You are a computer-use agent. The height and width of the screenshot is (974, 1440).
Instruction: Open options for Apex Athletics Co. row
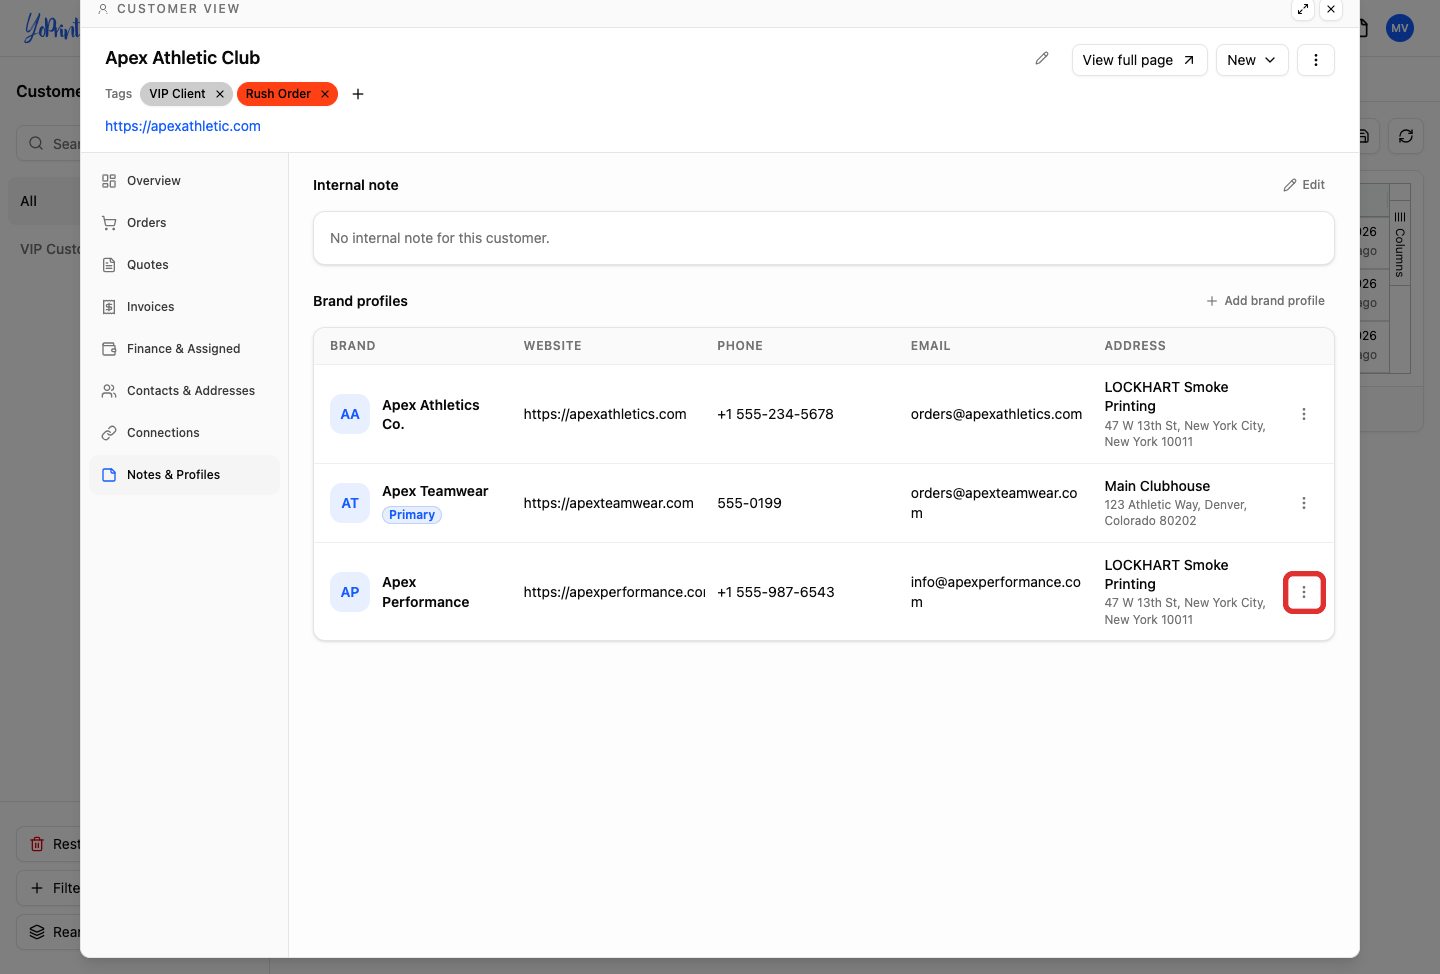(x=1304, y=414)
